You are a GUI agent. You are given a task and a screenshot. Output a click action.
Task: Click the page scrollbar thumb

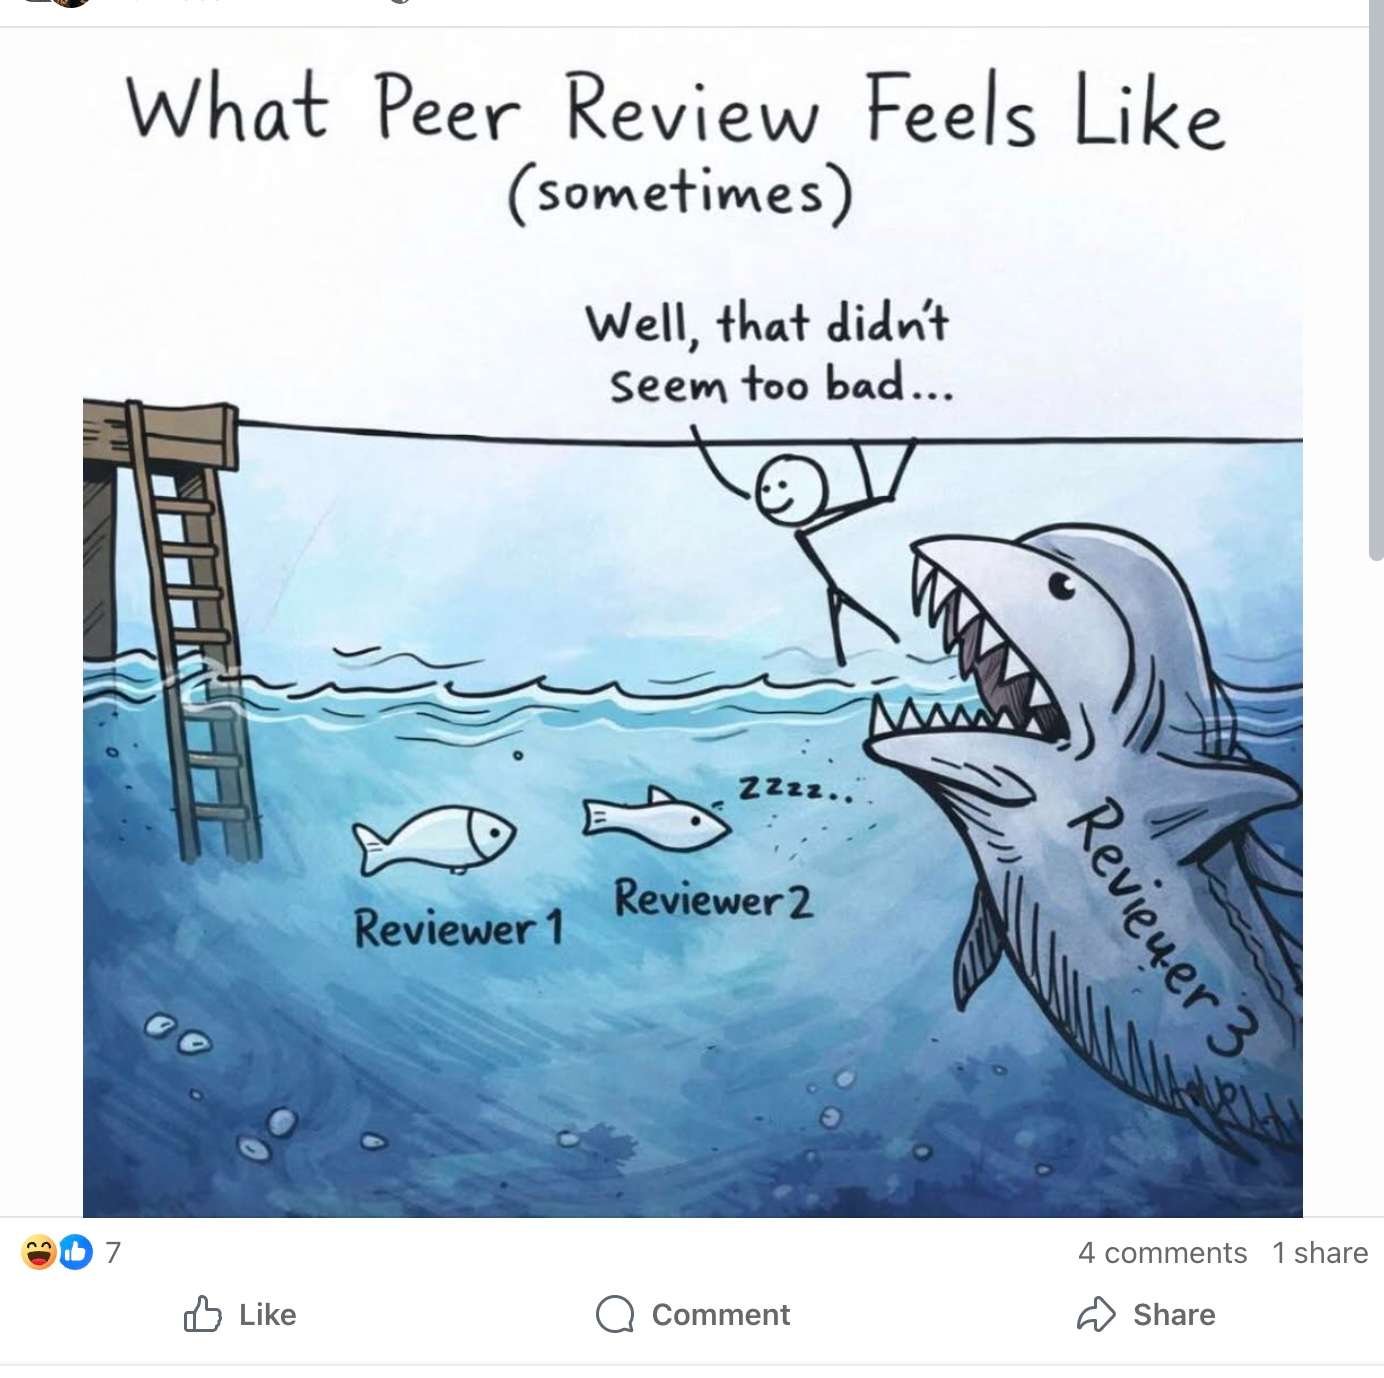[x=1376, y=280]
